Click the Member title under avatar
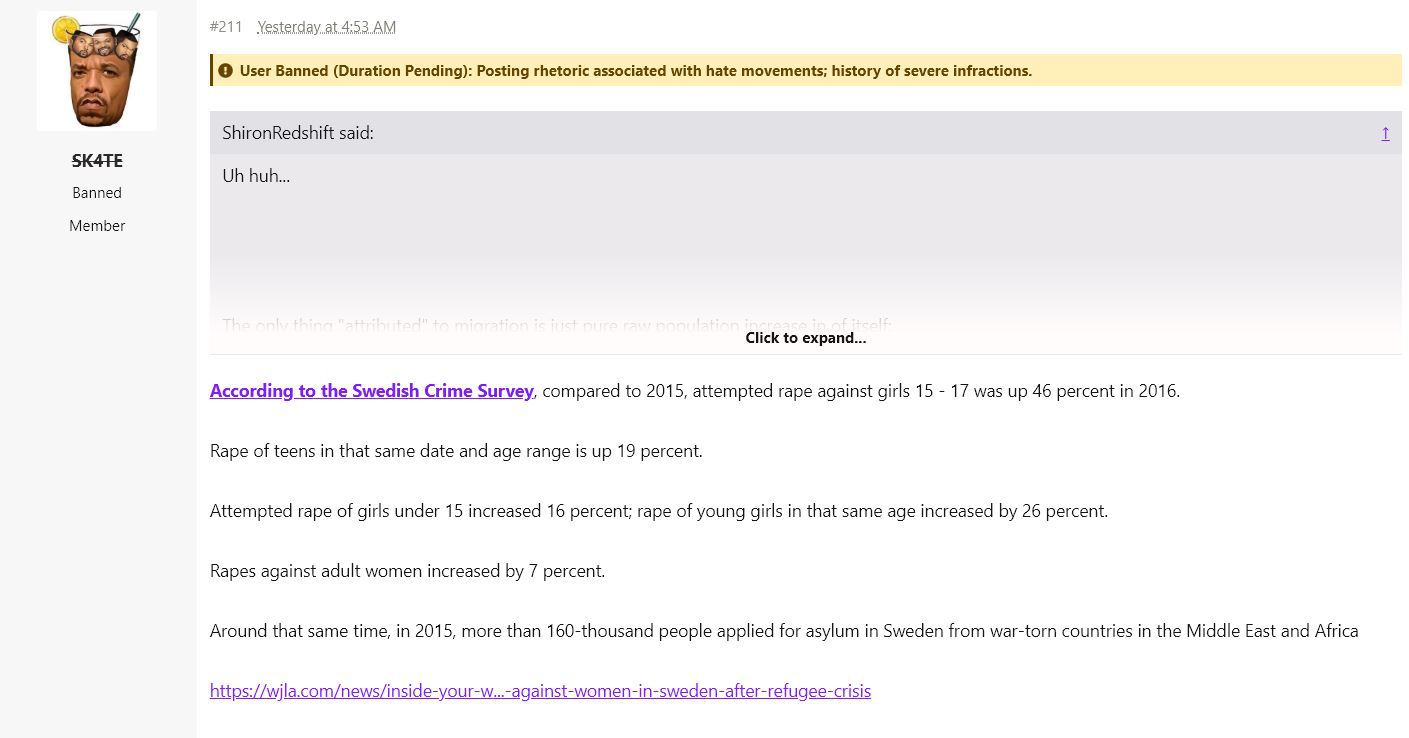The width and height of the screenshot is (1409, 738). (97, 226)
